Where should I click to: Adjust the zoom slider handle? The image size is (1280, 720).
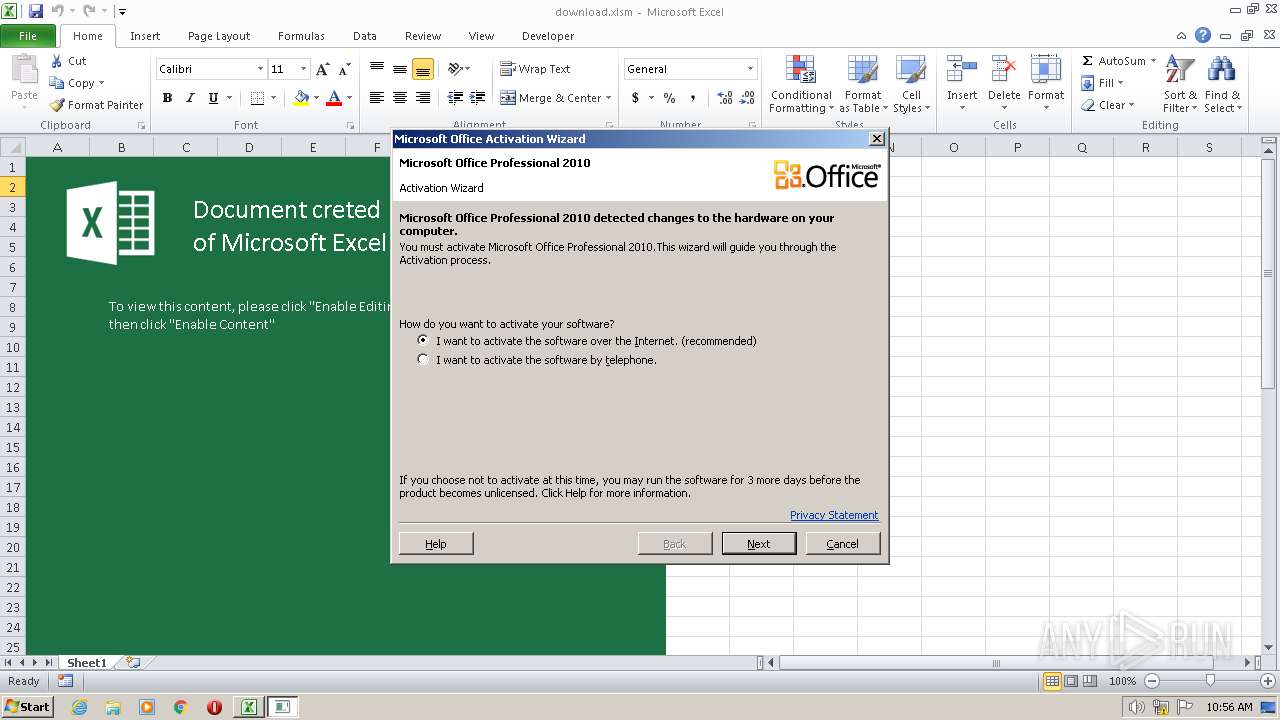click(1210, 681)
